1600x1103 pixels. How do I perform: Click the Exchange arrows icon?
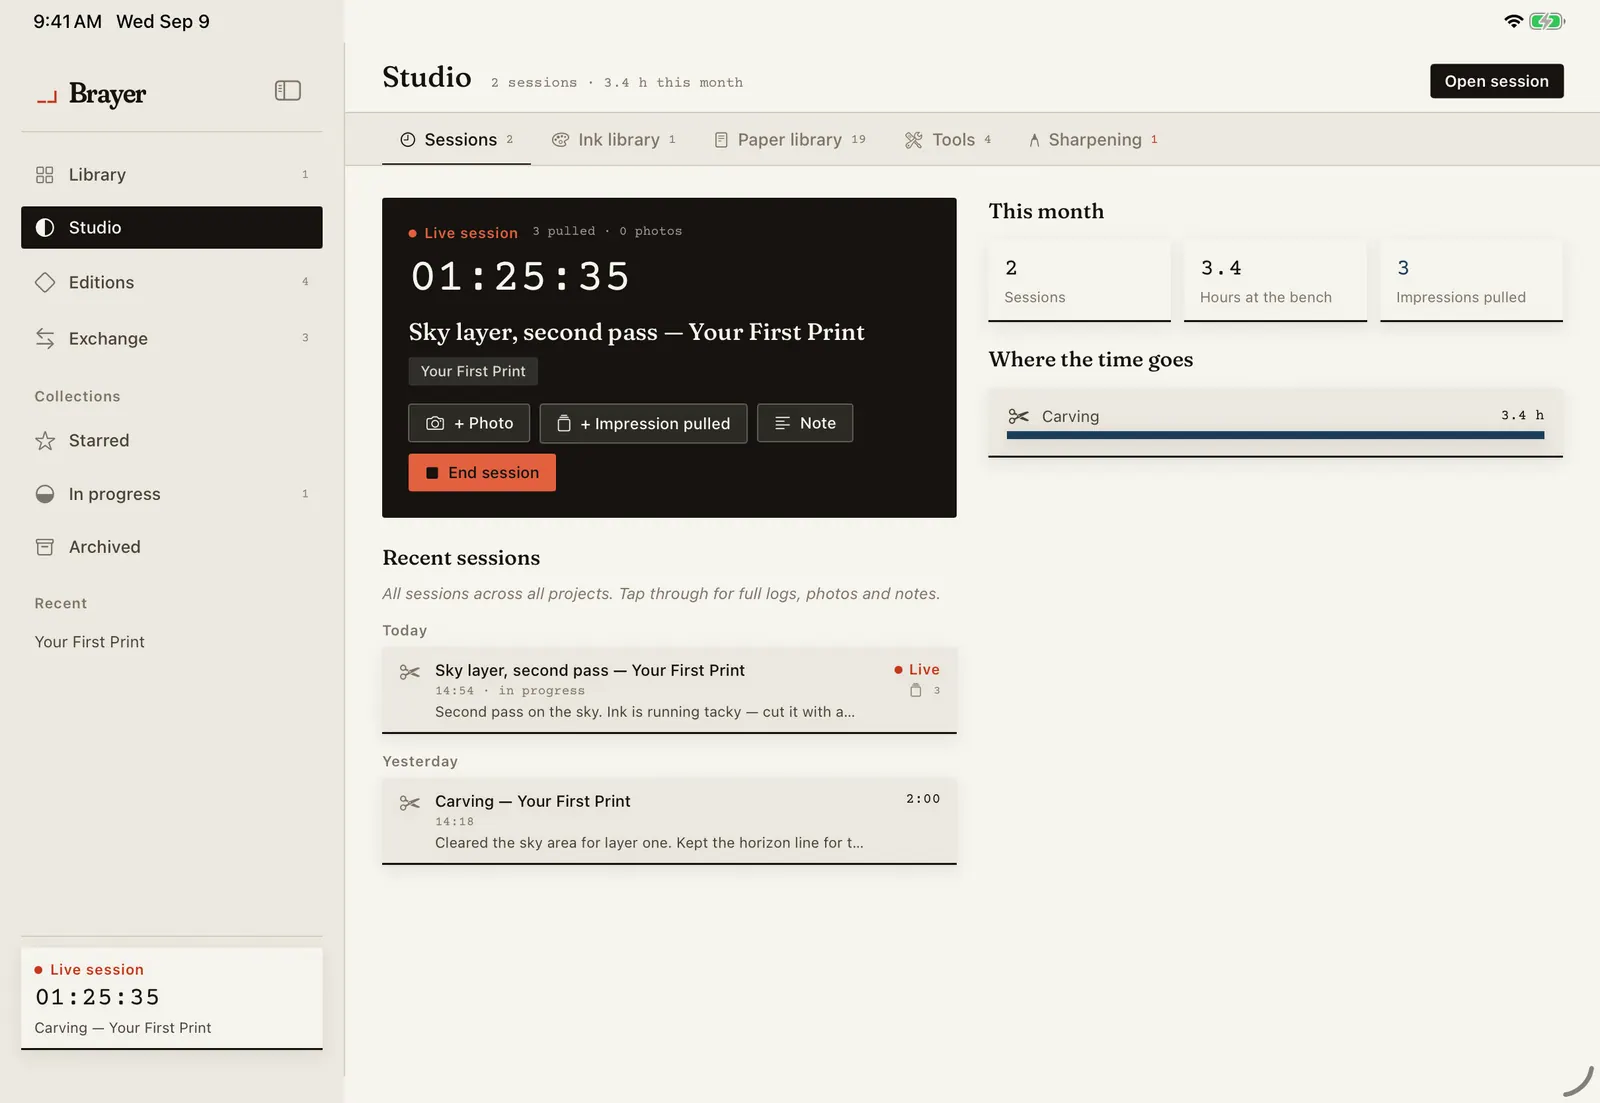(x=45, y=339)
